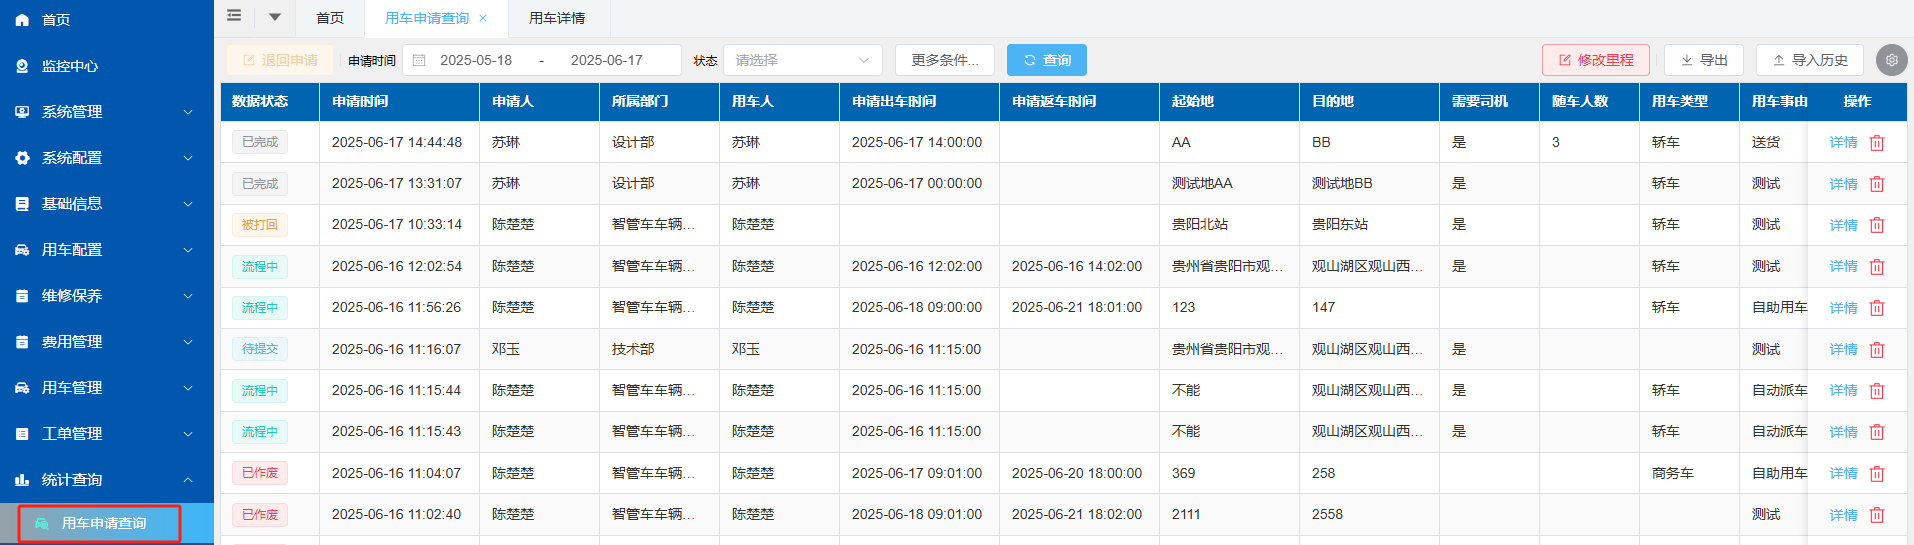Go to 首页 in the sidebar

[56, 20]
